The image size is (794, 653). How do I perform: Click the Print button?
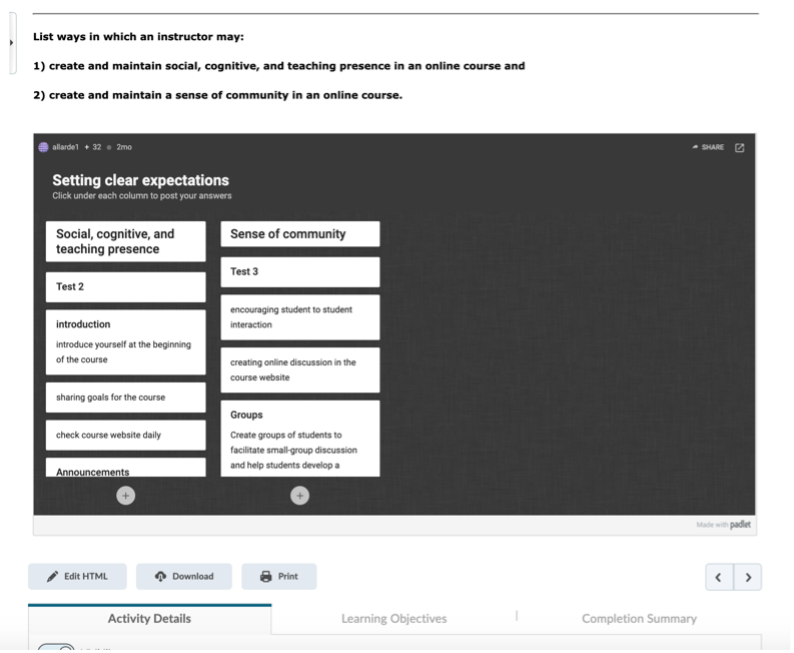pyautogui.click(x=279, y=577)
